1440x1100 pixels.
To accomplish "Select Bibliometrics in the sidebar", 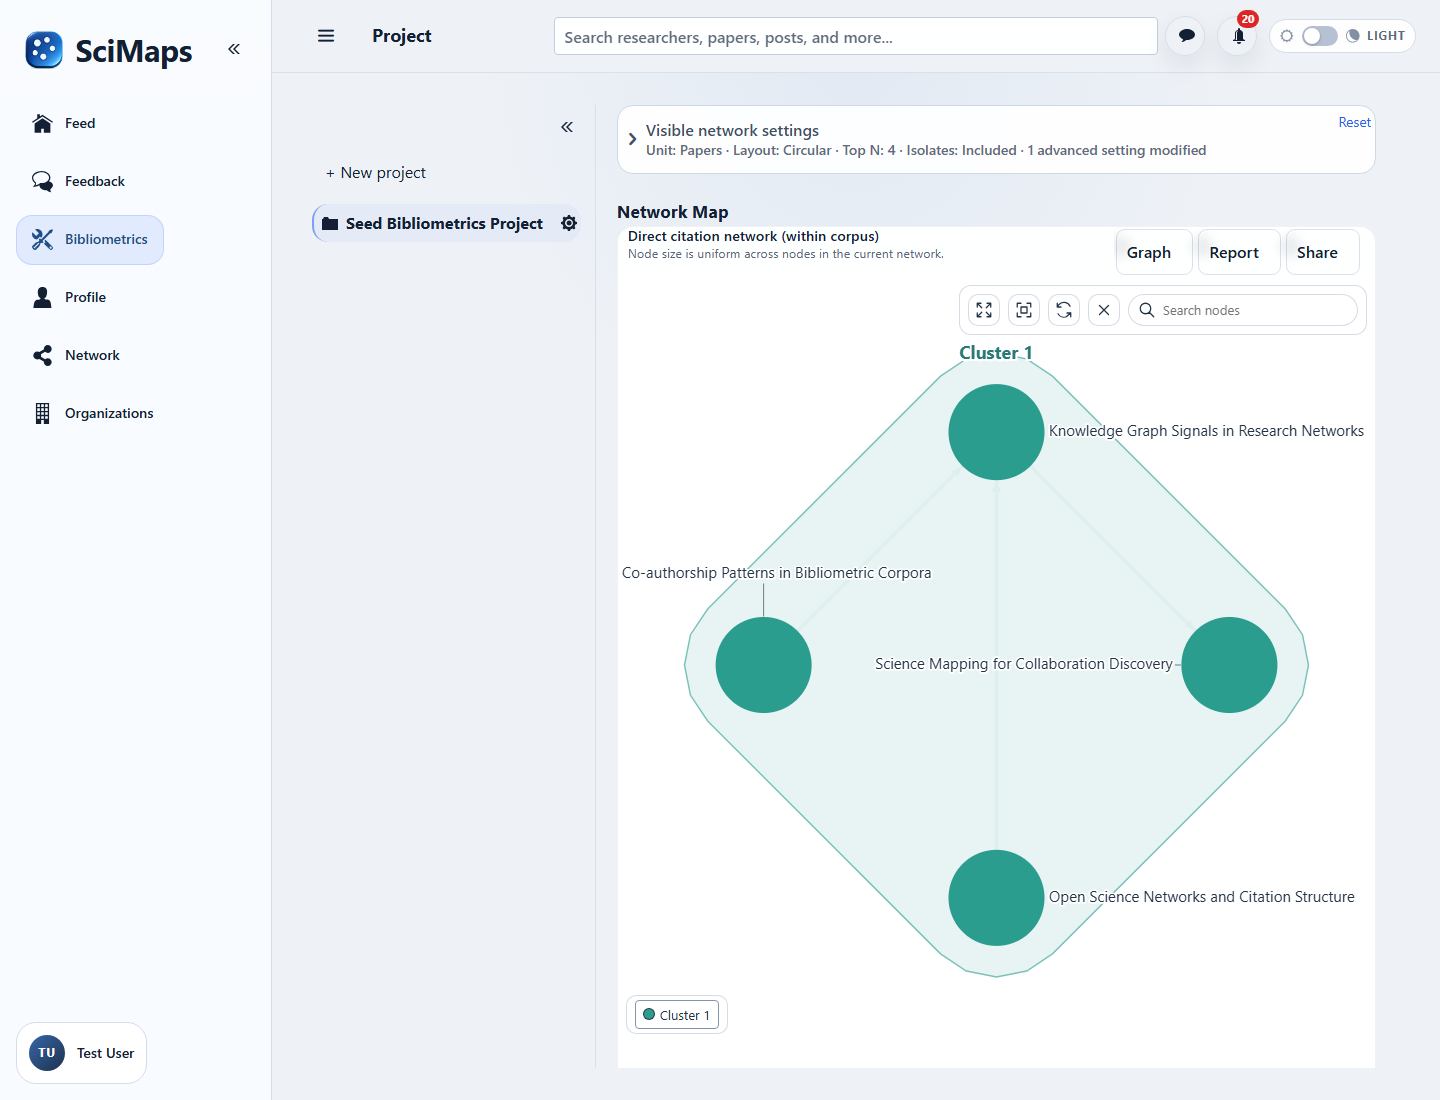I will click(90, 240).
